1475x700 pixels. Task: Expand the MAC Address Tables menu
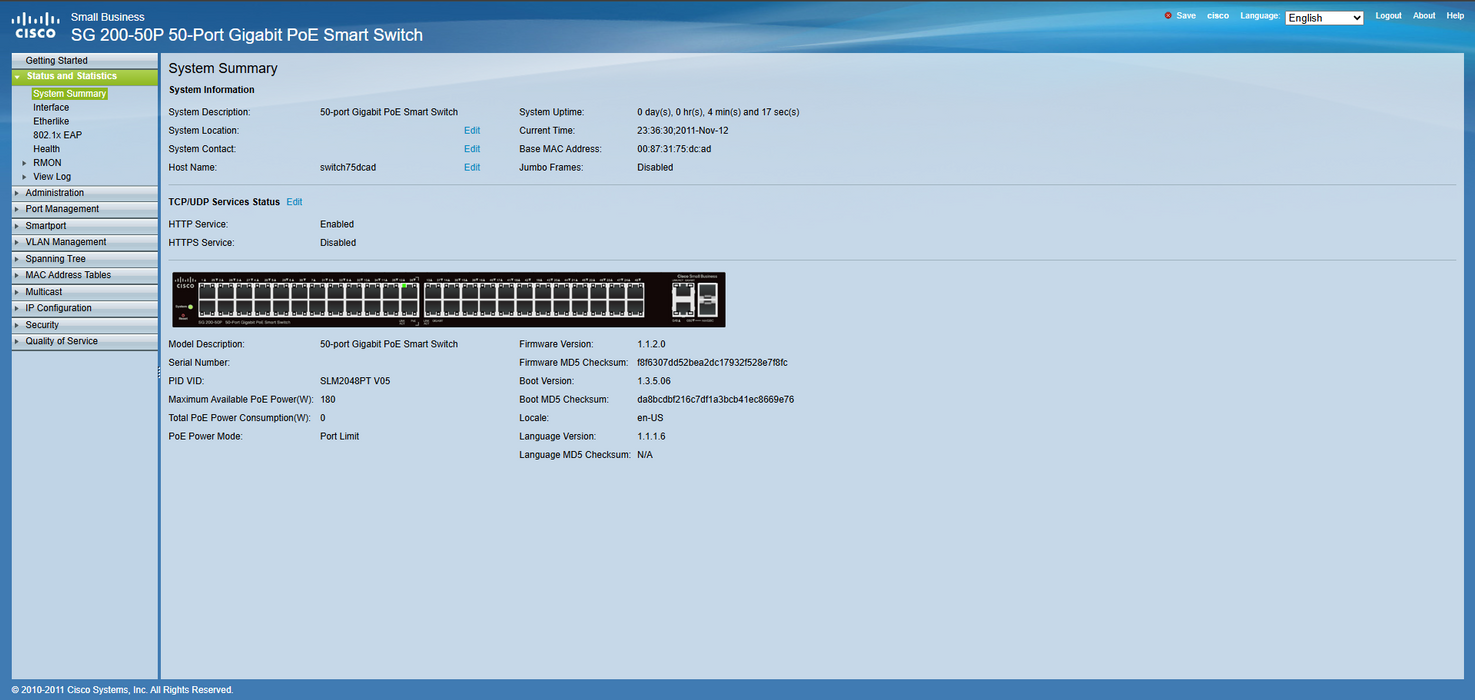pyautogui.click(x=84, y=275)
